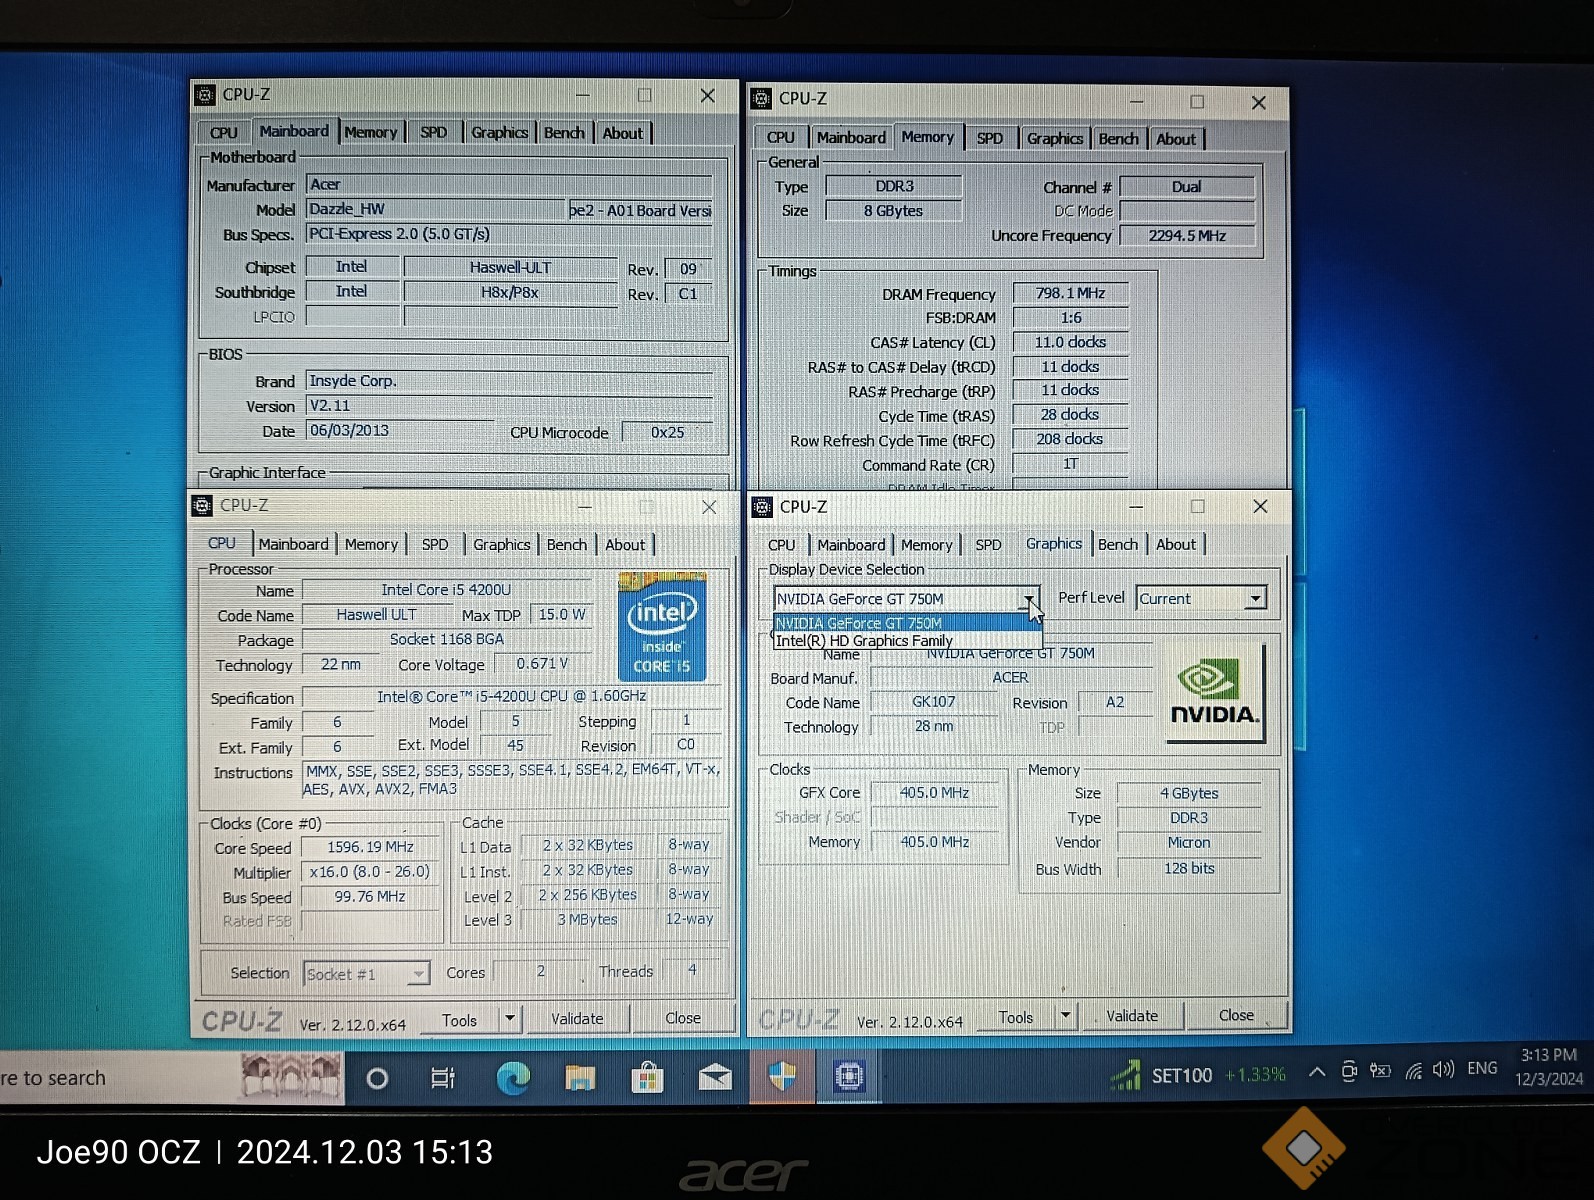Click the GFX Core clock value 405.0 MHz
1594x1200 pixels.
[x=934, y=793]
